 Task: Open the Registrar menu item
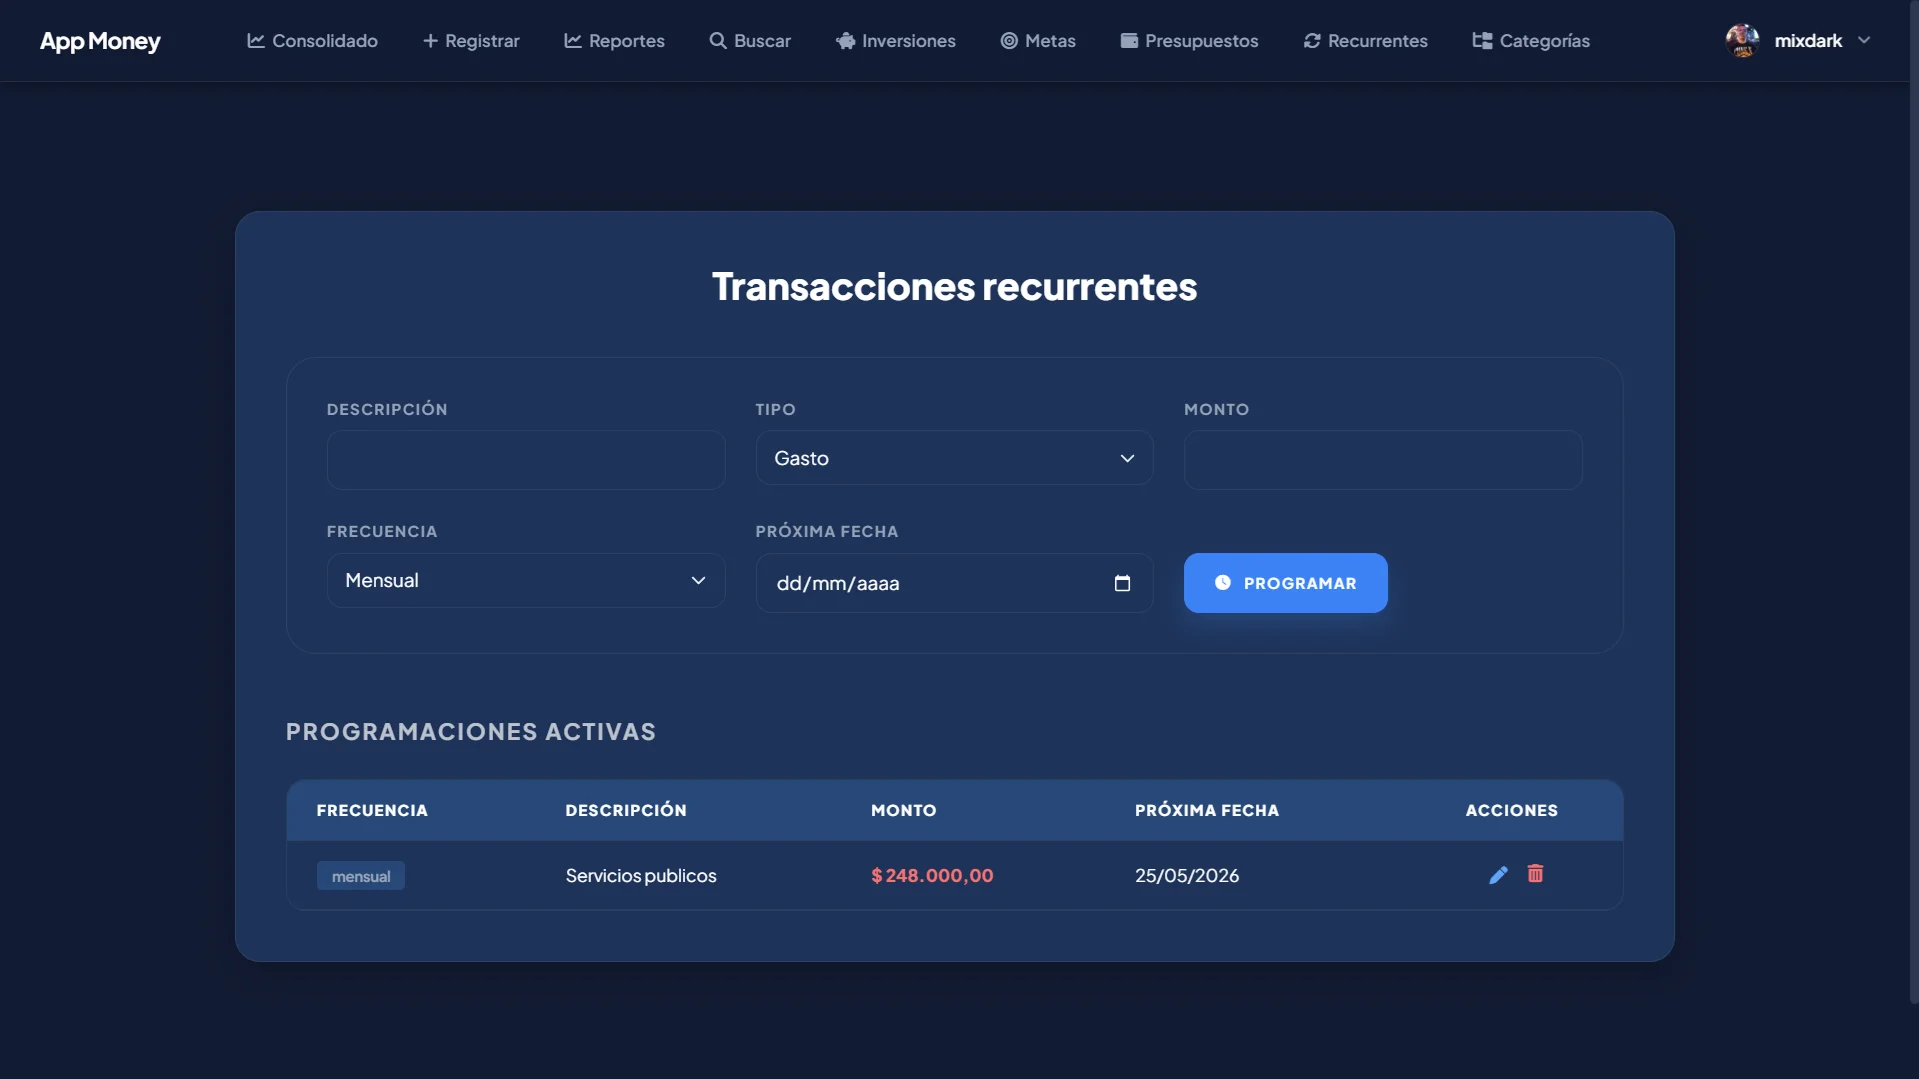pyautogui.click(x=471, y=41)
